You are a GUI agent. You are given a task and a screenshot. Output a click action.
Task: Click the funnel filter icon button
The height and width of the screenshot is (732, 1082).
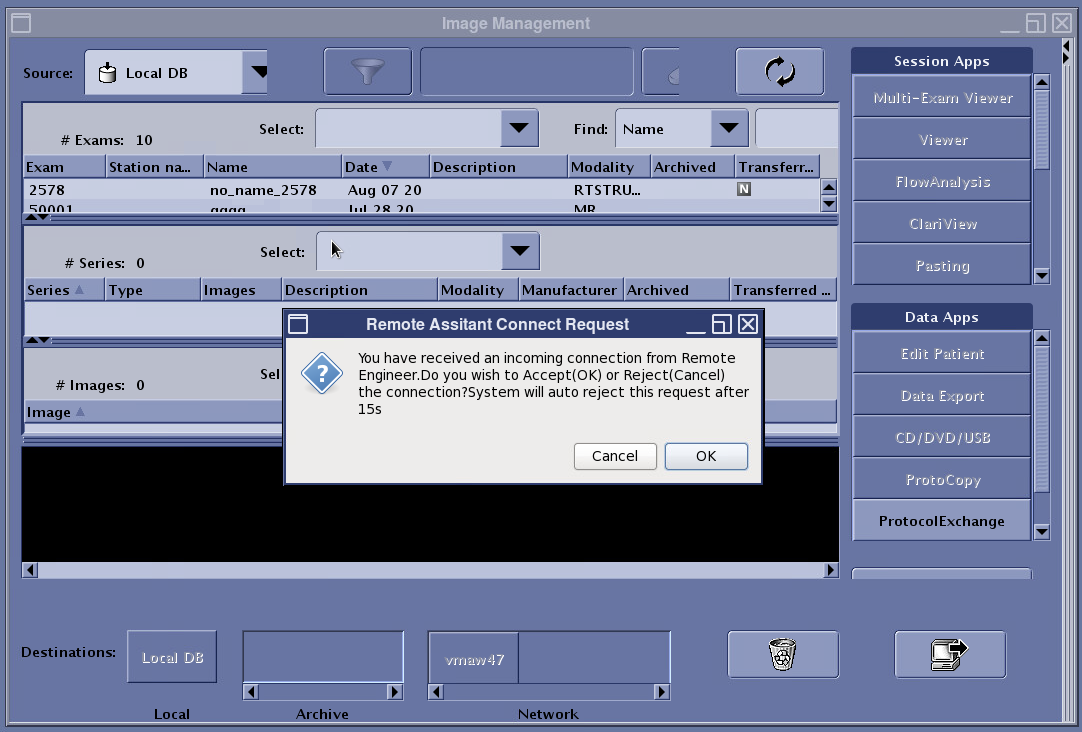(367, 72)
